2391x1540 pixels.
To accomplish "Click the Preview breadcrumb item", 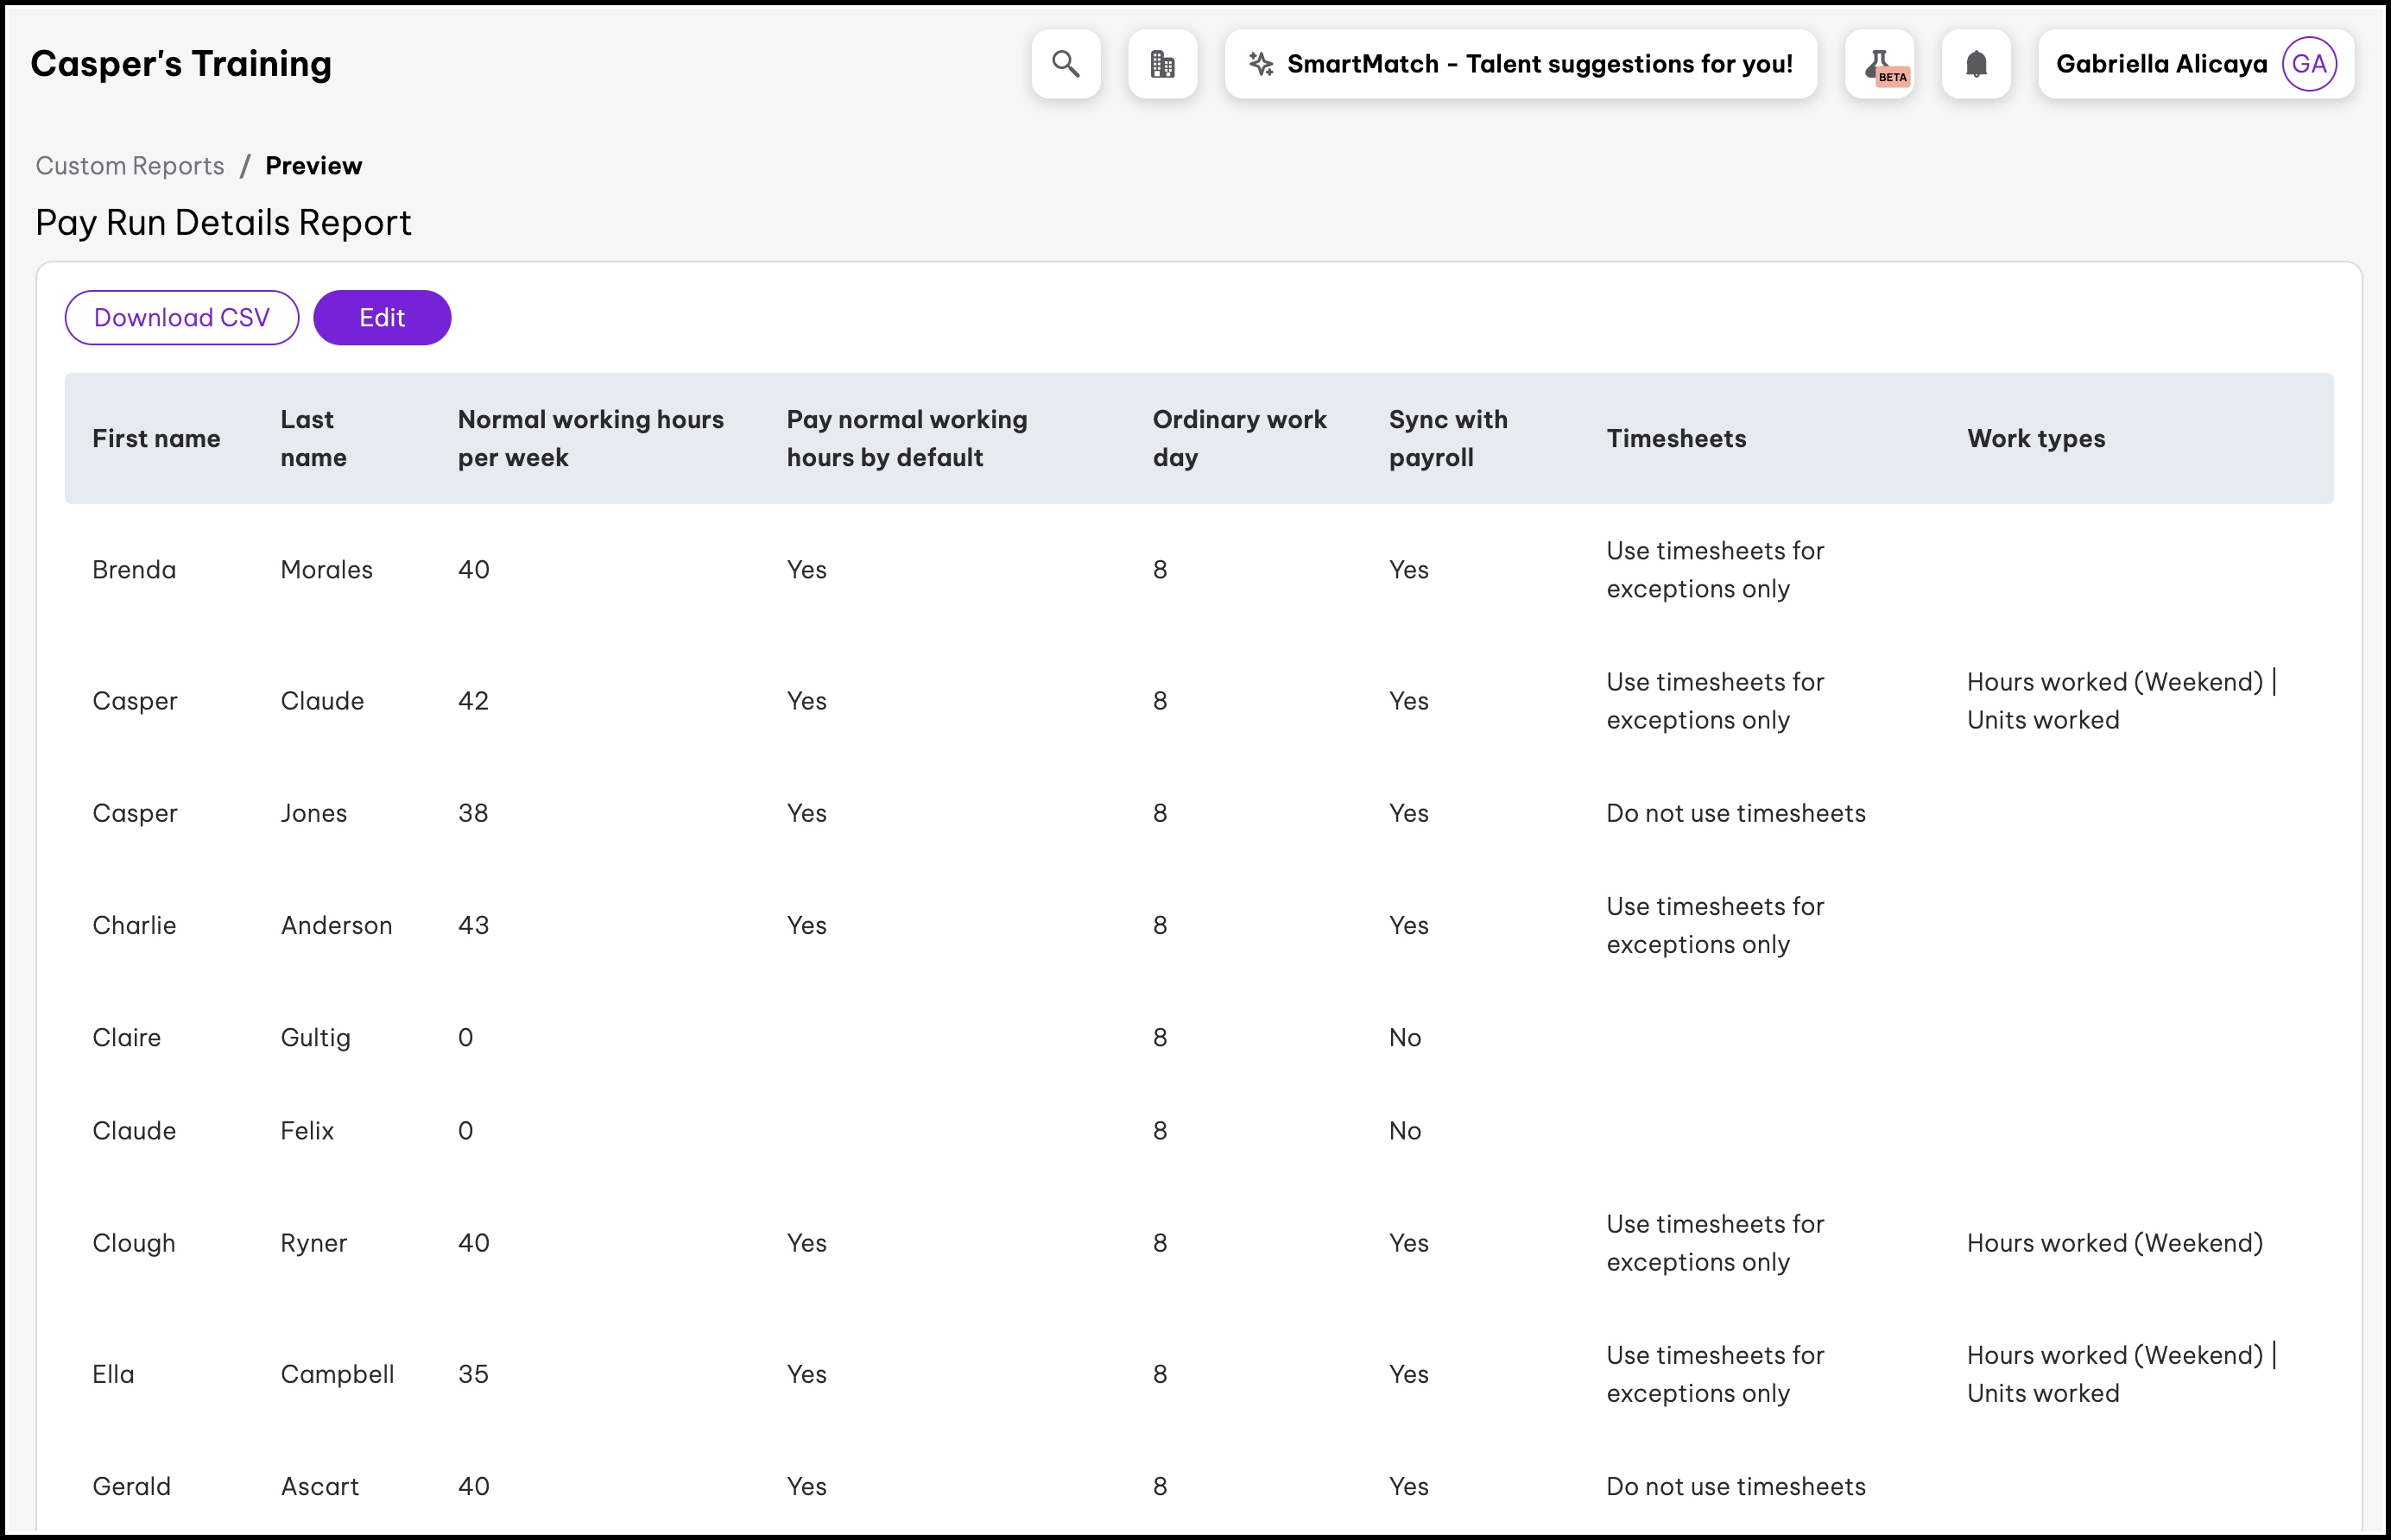I will point(313,166).
